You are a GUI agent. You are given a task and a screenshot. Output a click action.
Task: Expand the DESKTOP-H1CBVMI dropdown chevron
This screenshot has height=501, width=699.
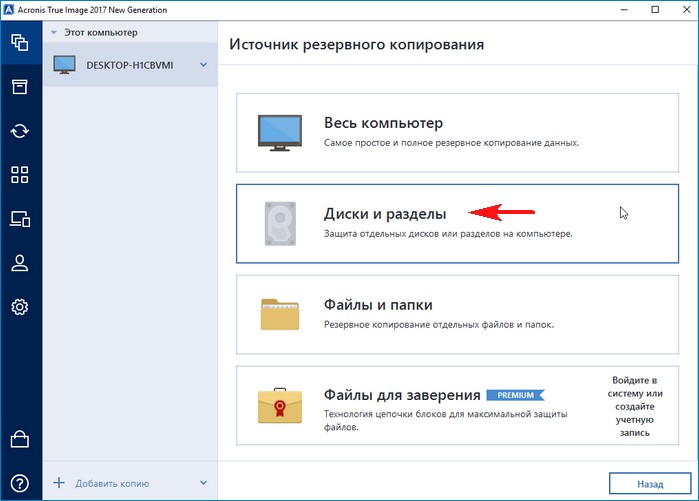pyautogui.click(x=203, y=65)
